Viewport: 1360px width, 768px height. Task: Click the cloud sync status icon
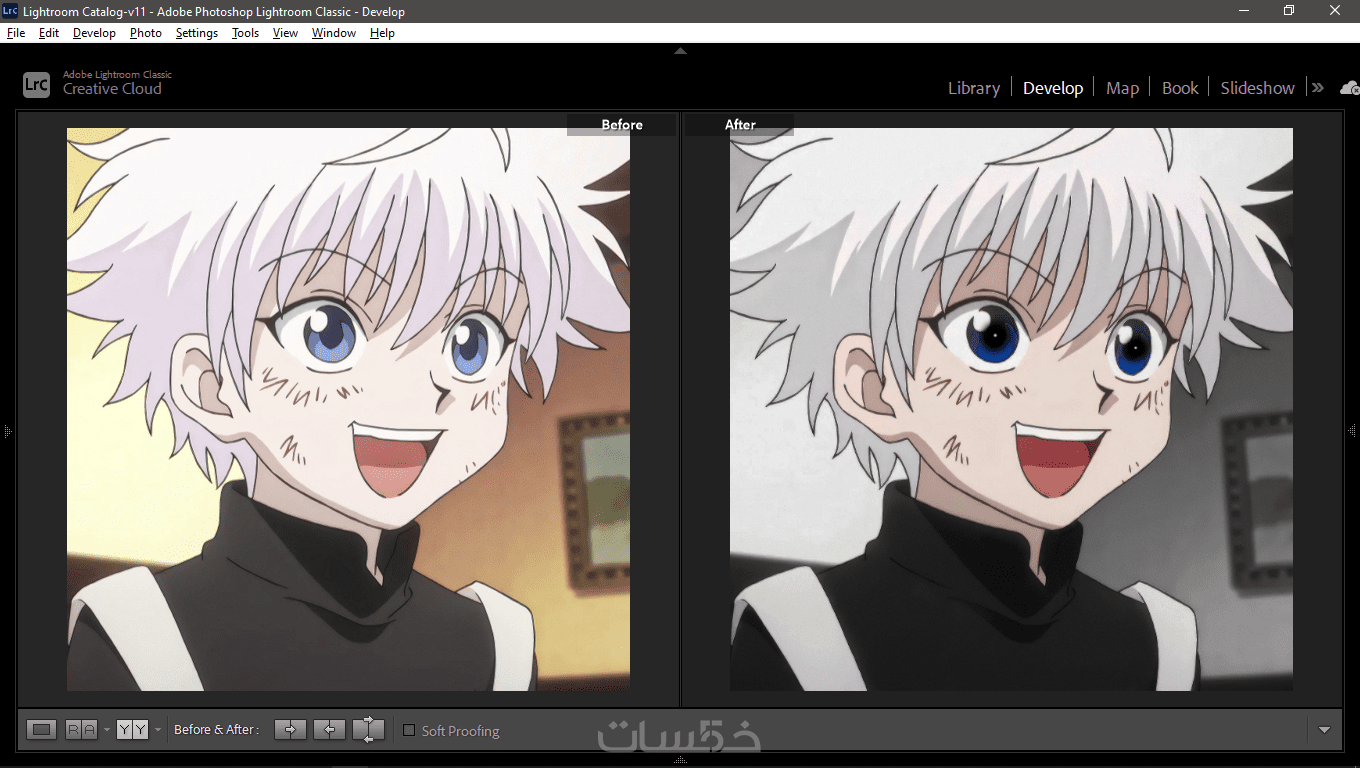pos(1350,88)
